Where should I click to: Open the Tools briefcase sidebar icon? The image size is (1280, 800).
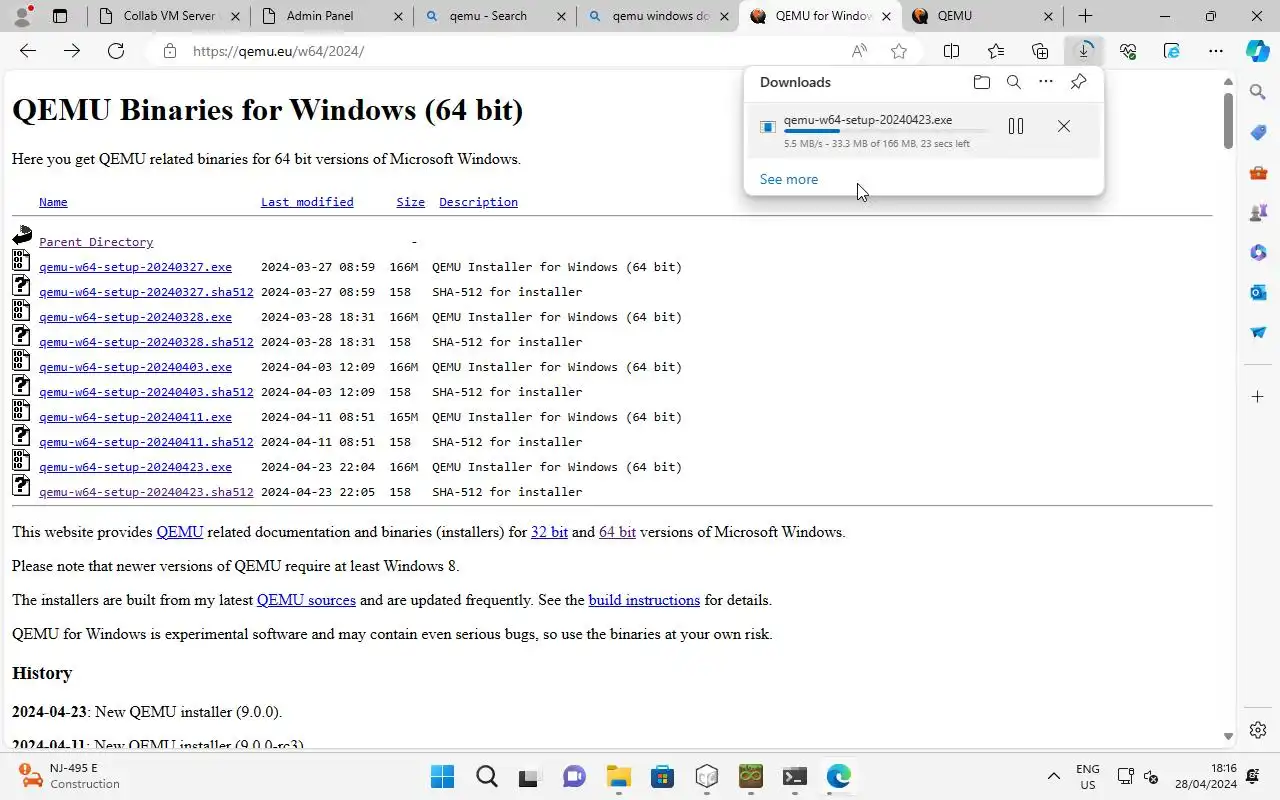point(1258,172)
